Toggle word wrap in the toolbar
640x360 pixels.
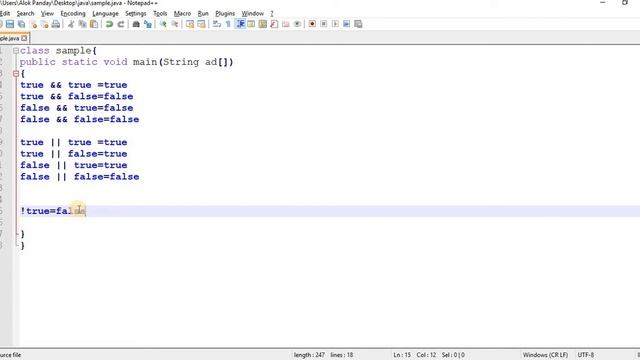pos(217,24)
